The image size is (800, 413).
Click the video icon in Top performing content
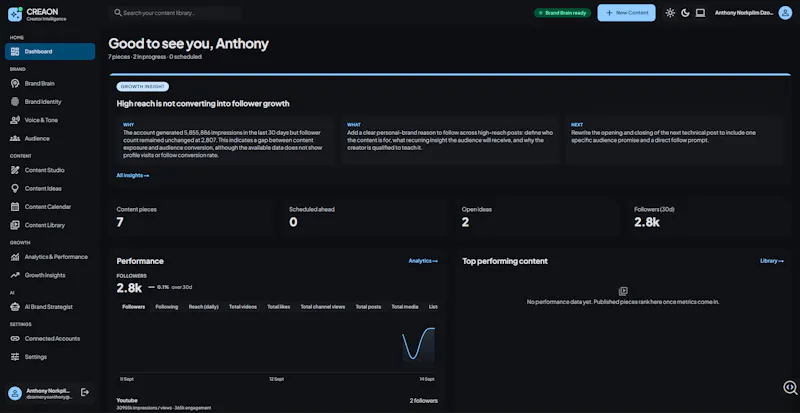(x=623, y=291)
